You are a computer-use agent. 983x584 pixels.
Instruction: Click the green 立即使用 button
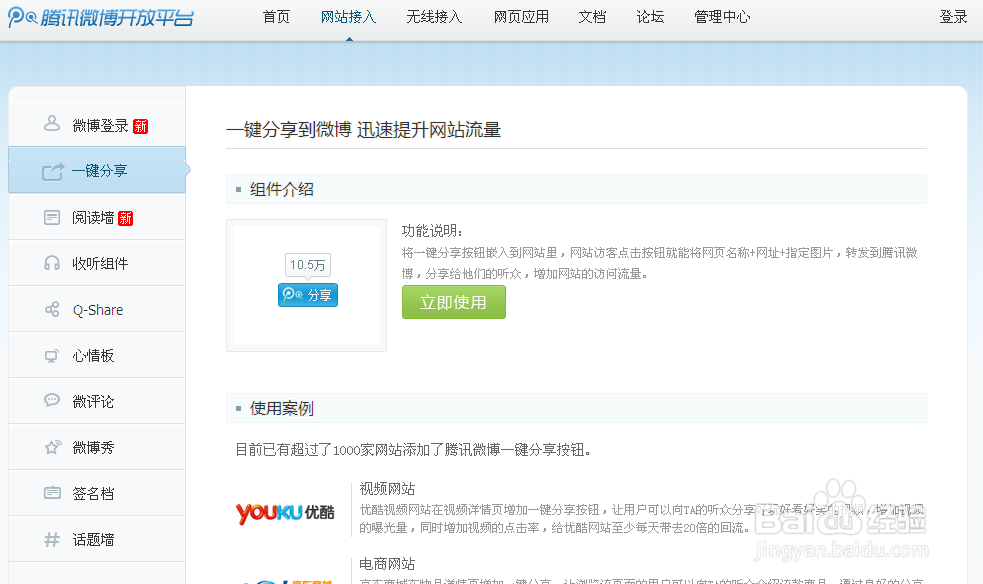click(x=453, y=302)
